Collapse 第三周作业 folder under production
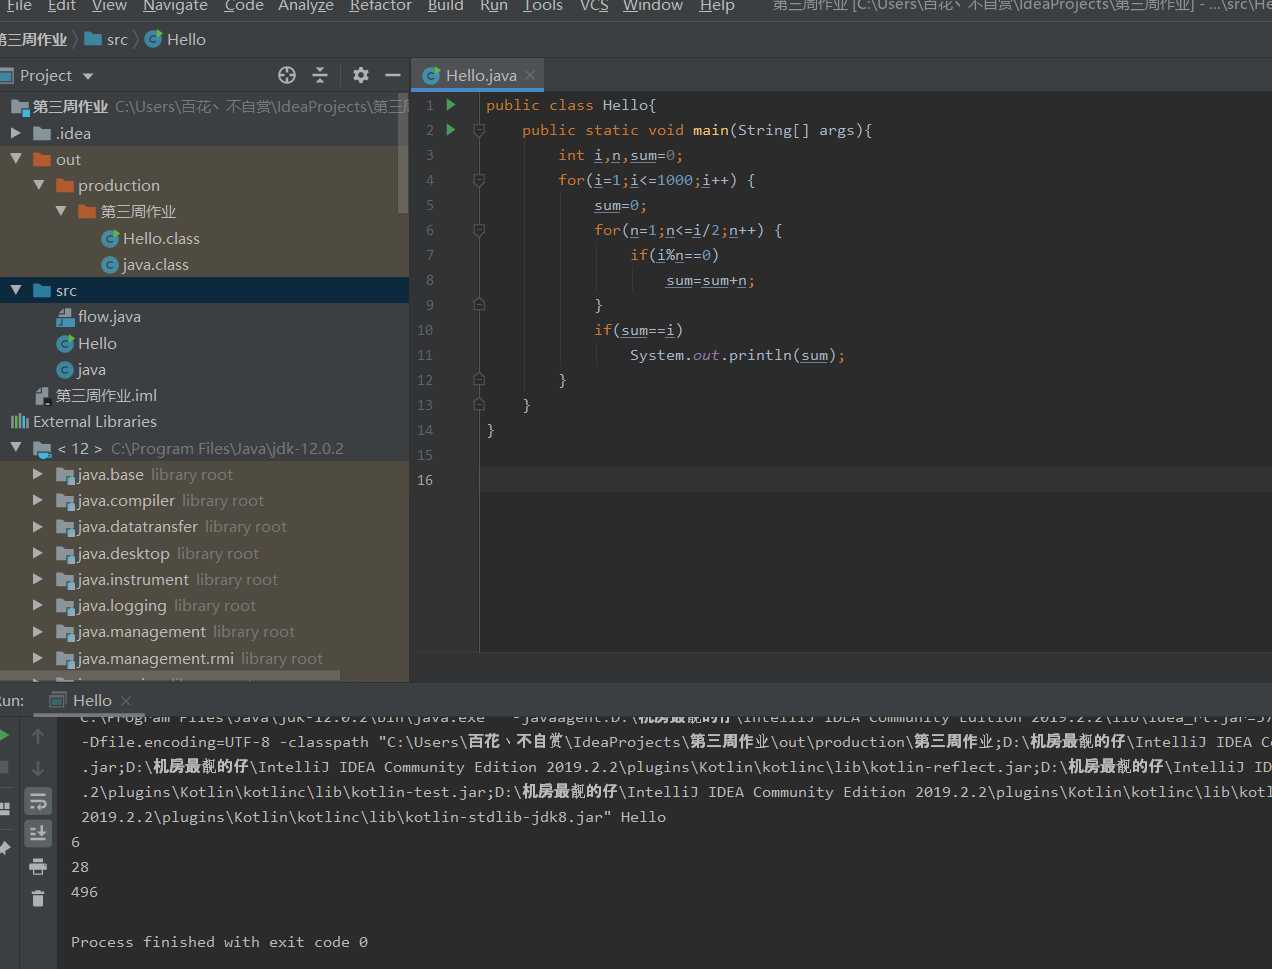1272x969 pixels. 61,210
